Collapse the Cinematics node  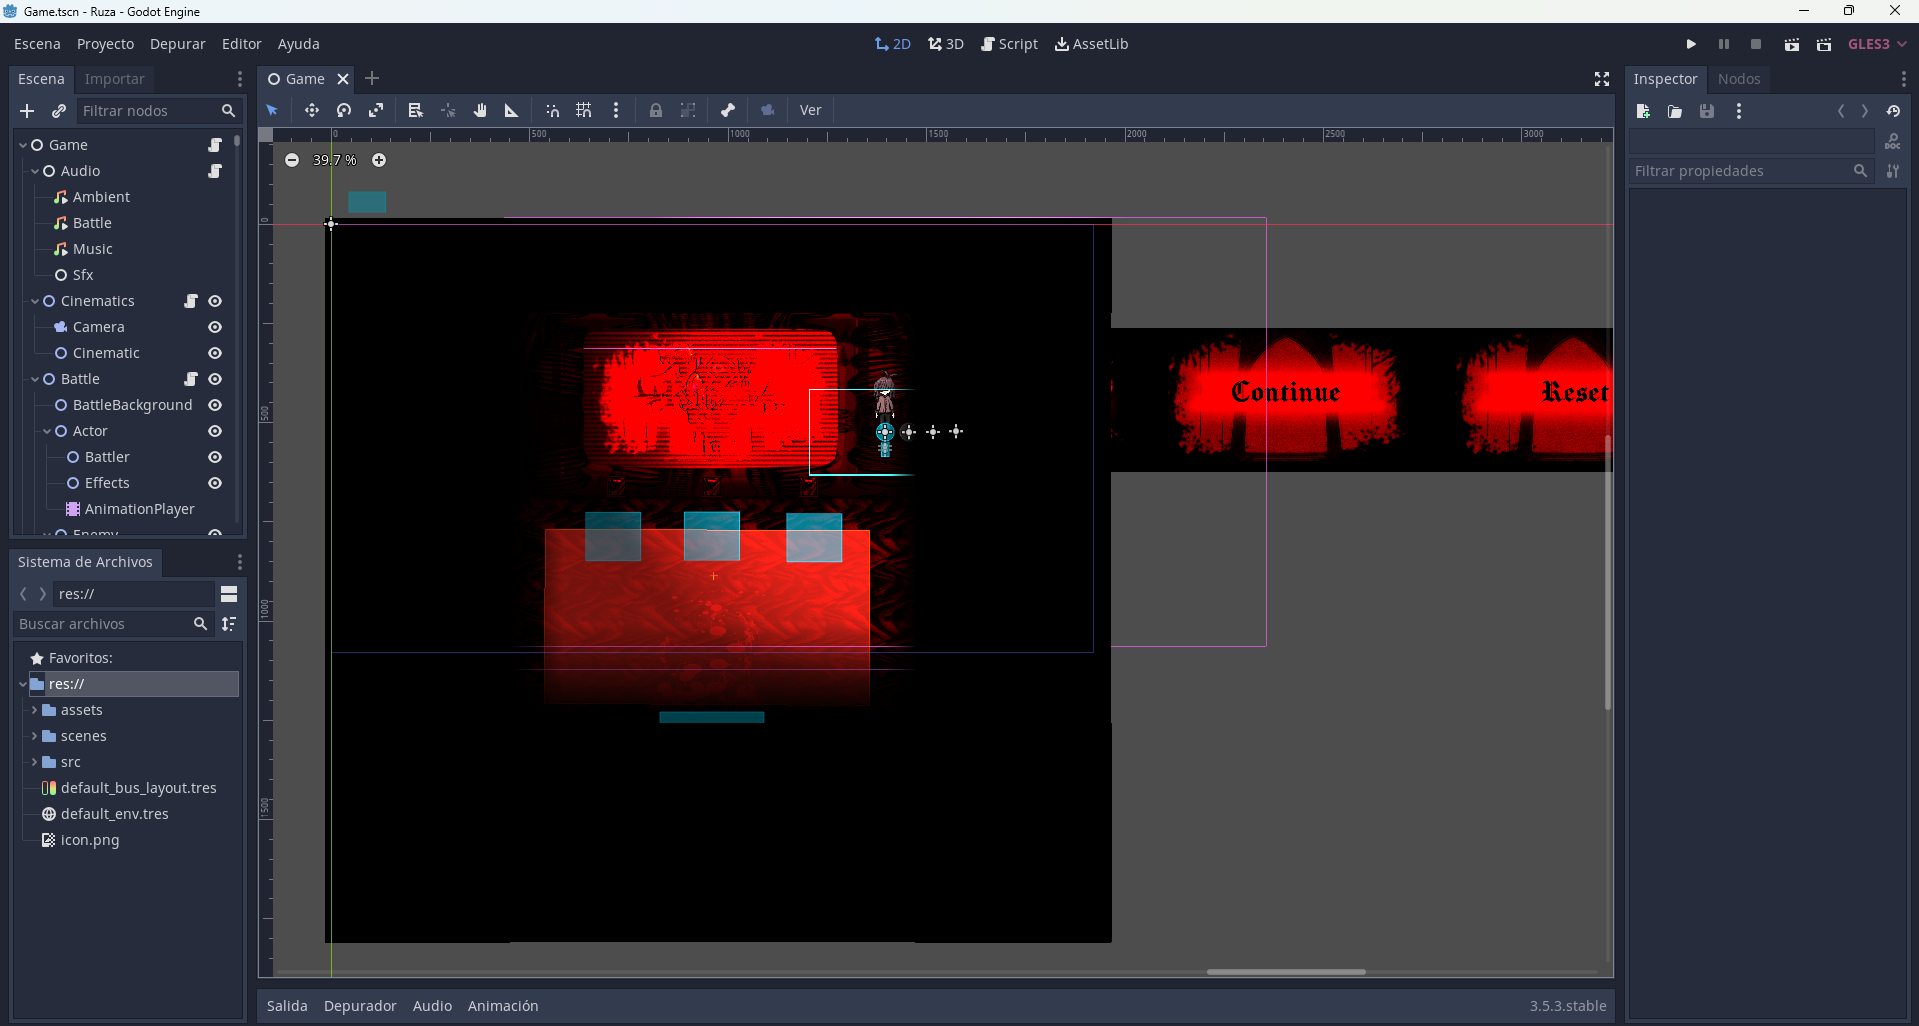coord(35,301)
